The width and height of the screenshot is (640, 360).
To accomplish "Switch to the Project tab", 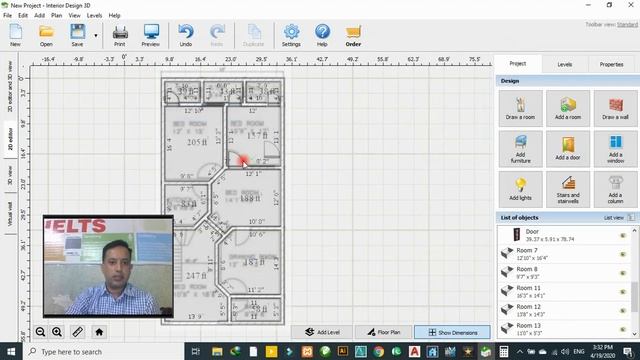I will pos(518,64).
